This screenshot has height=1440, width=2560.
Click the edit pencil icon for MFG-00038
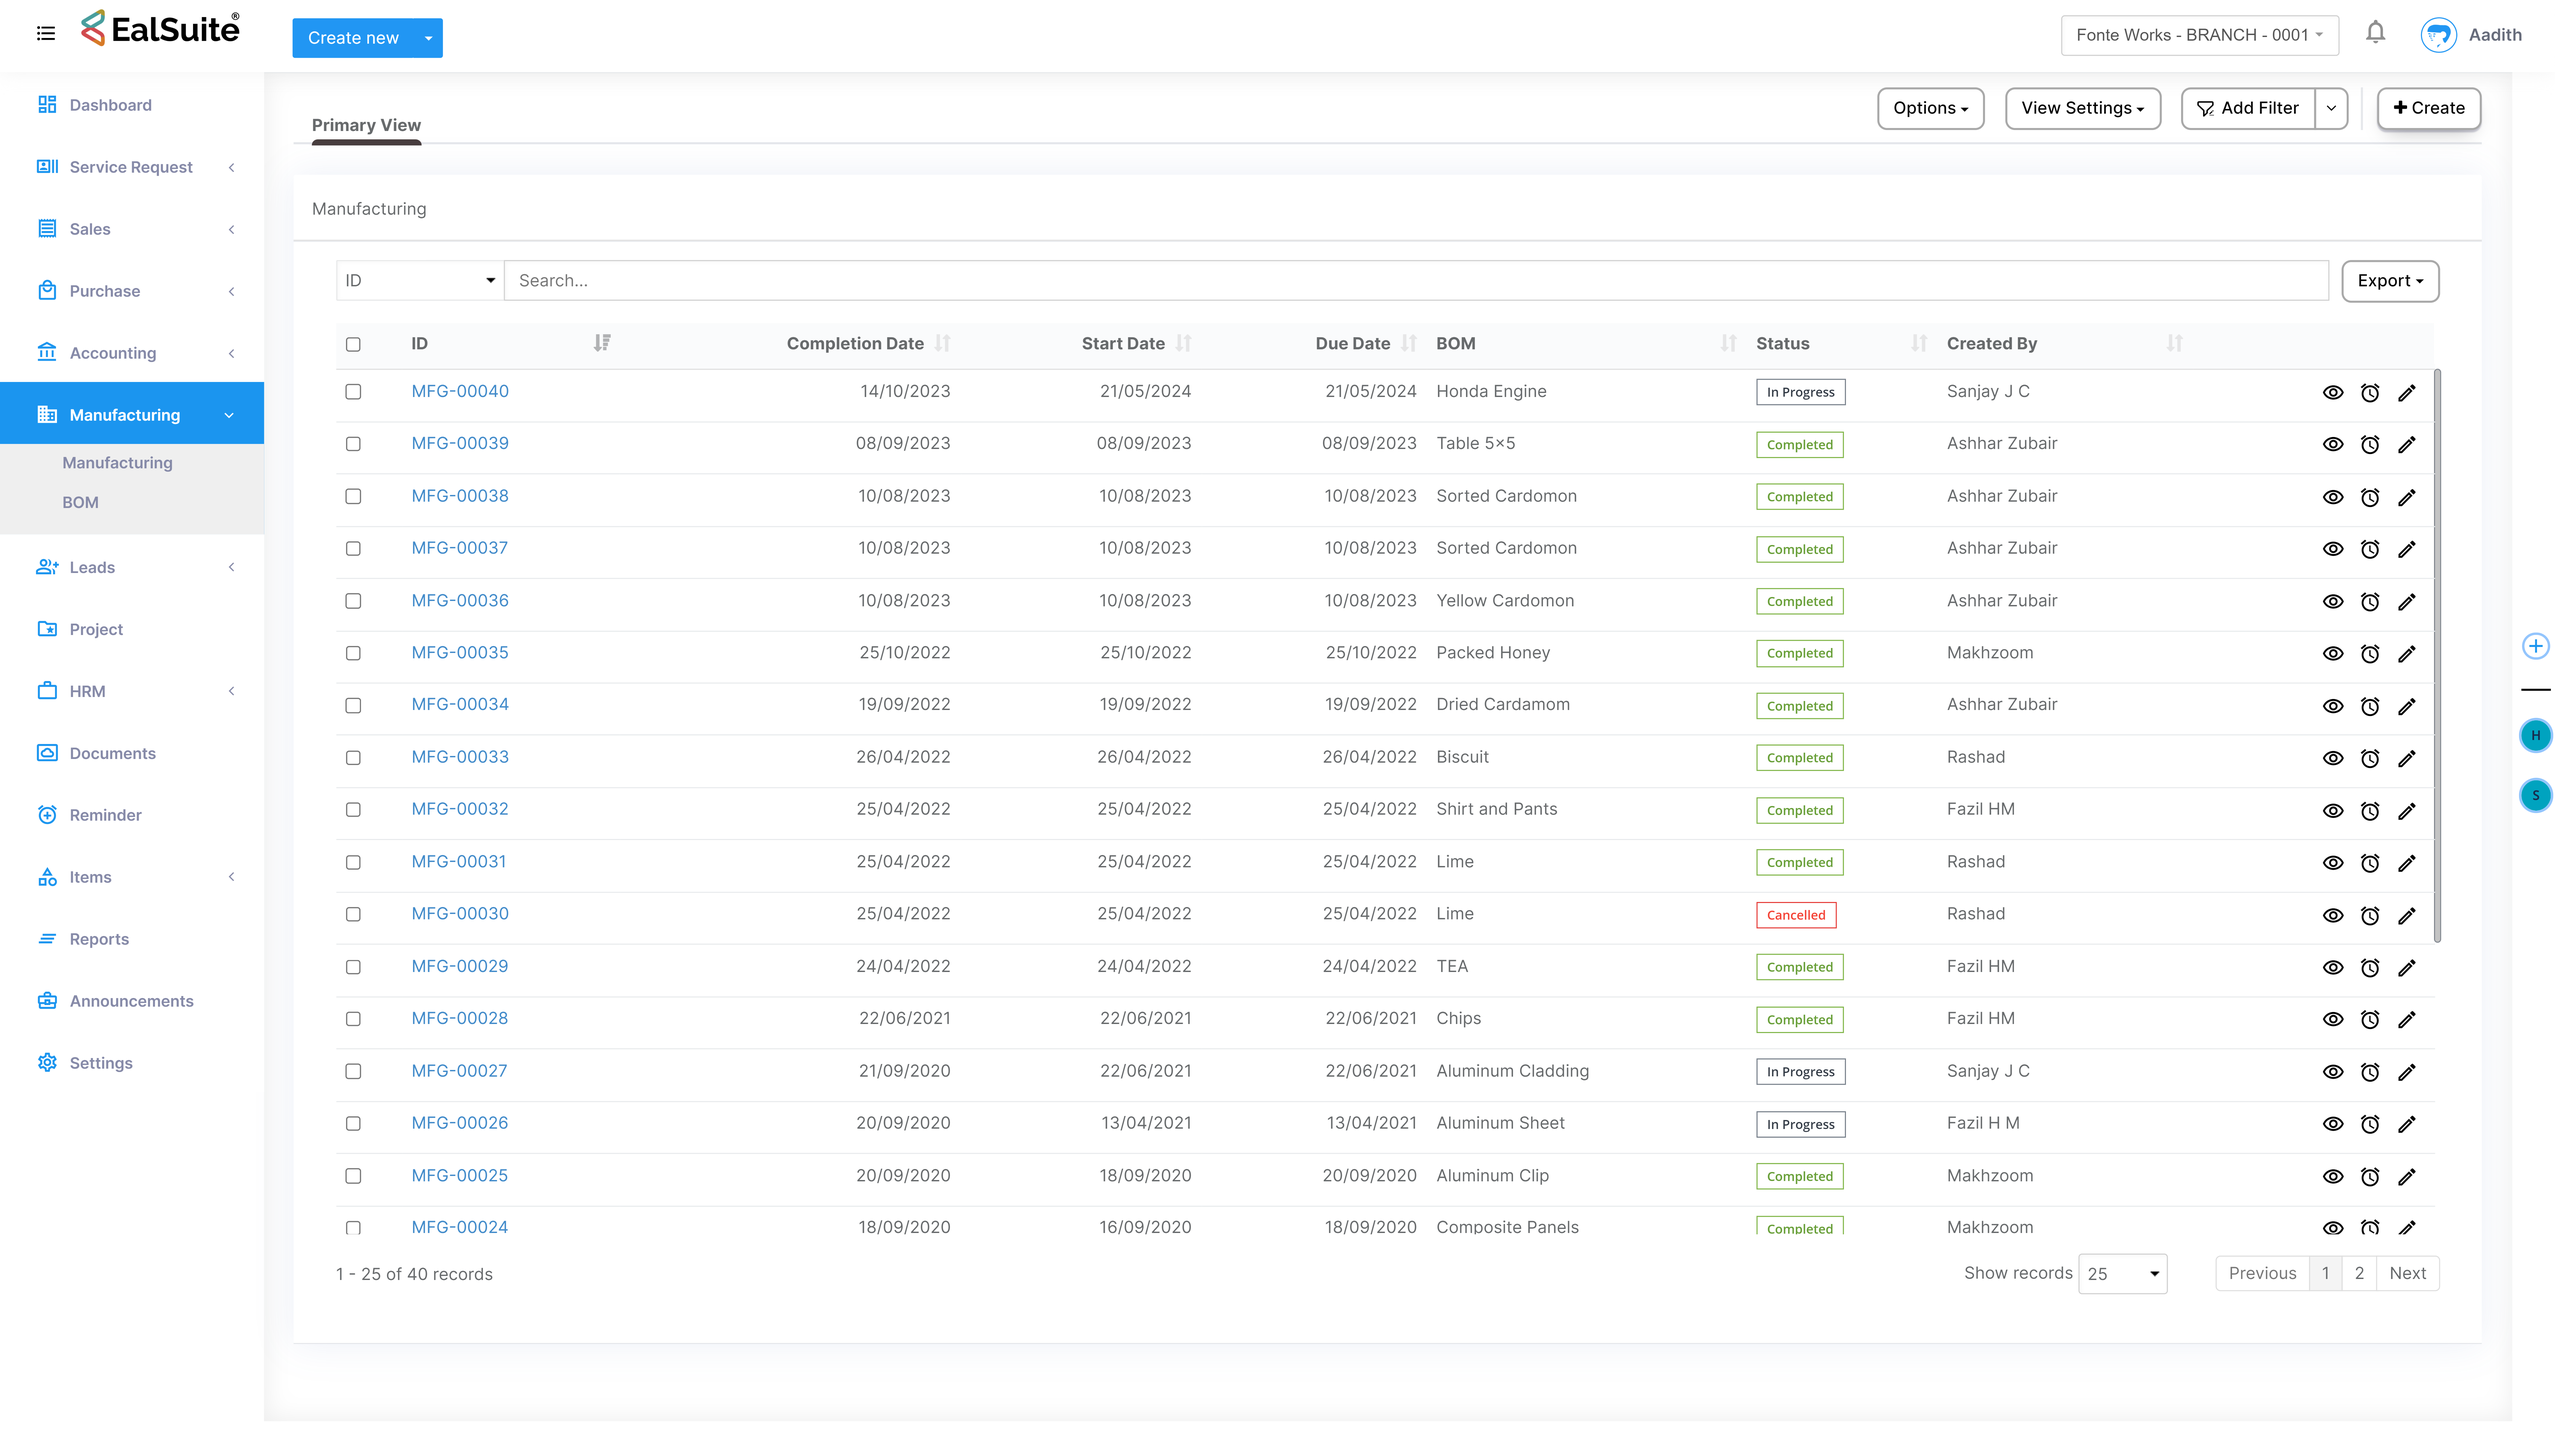tap(2406, 497)
